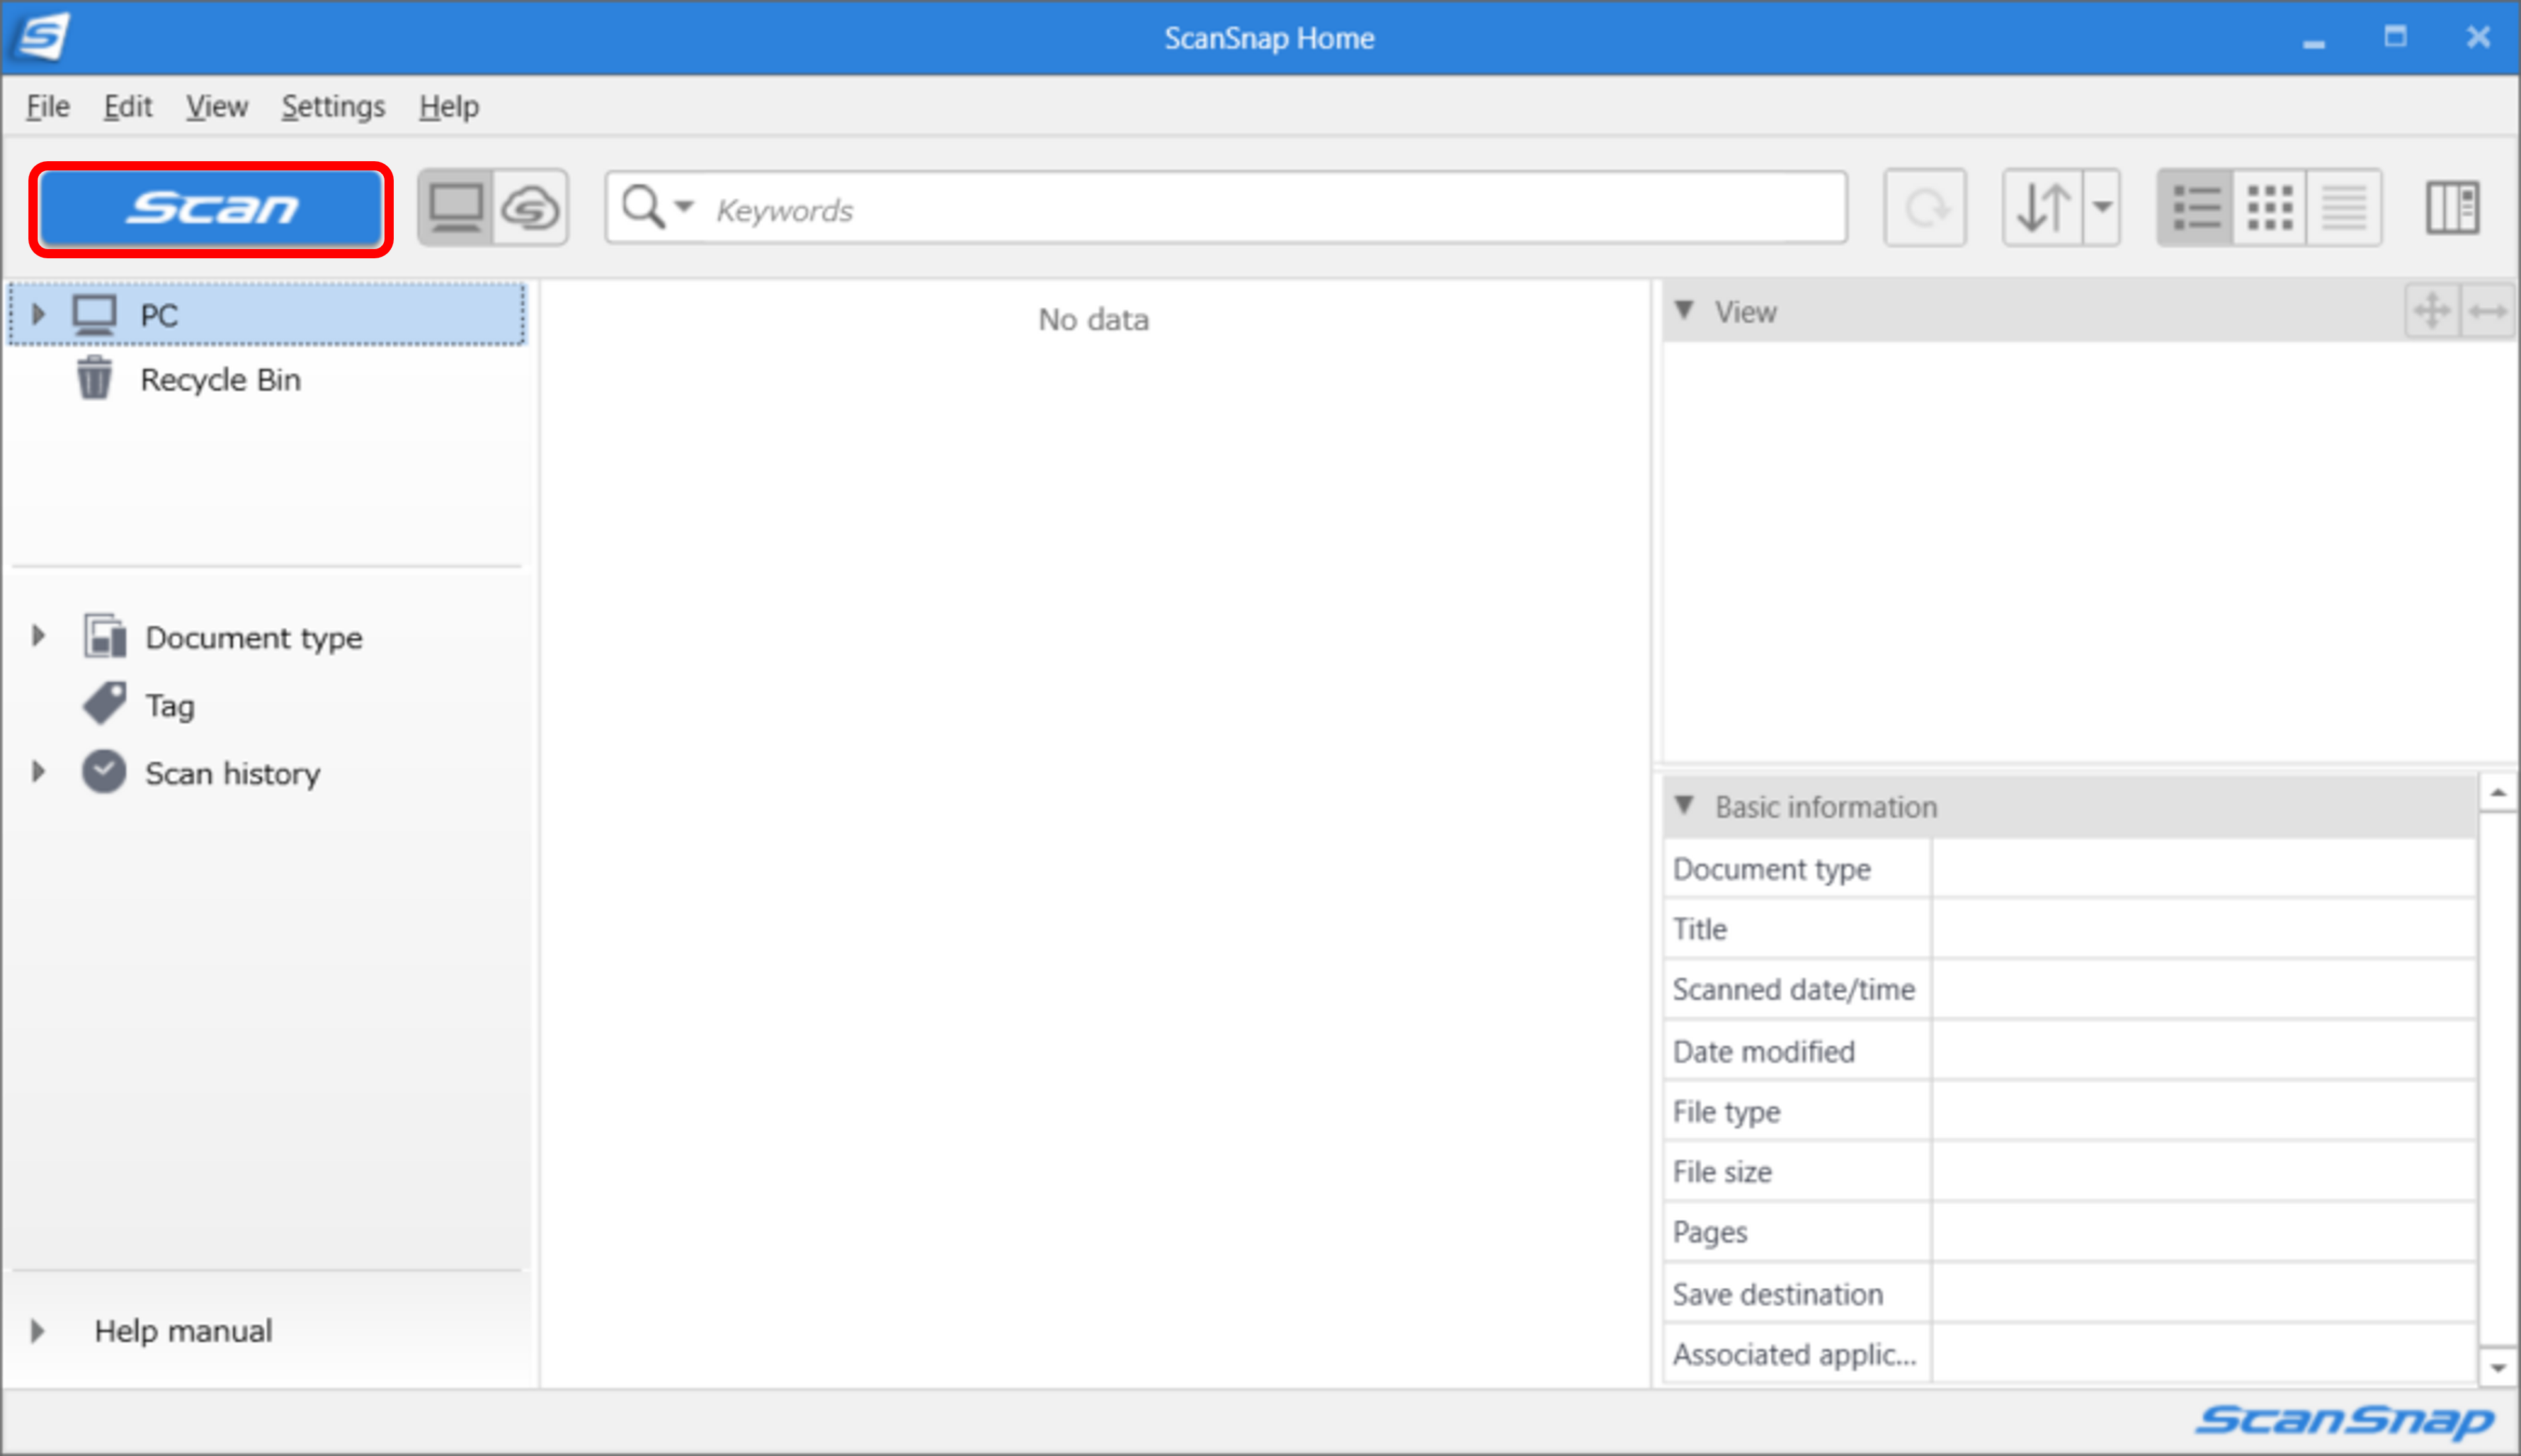Open the View menu

217,106
